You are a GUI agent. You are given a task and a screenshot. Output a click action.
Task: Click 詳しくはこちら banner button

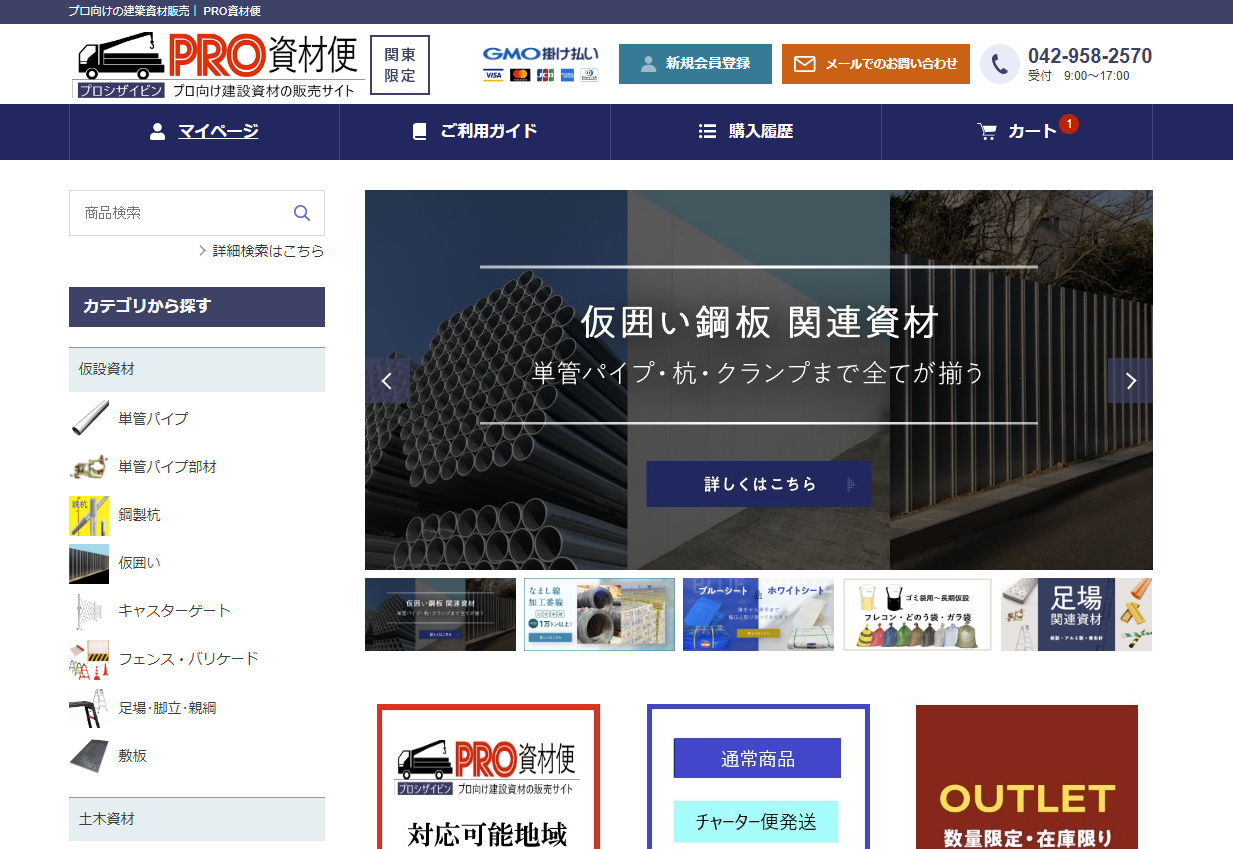click(759, 484)
